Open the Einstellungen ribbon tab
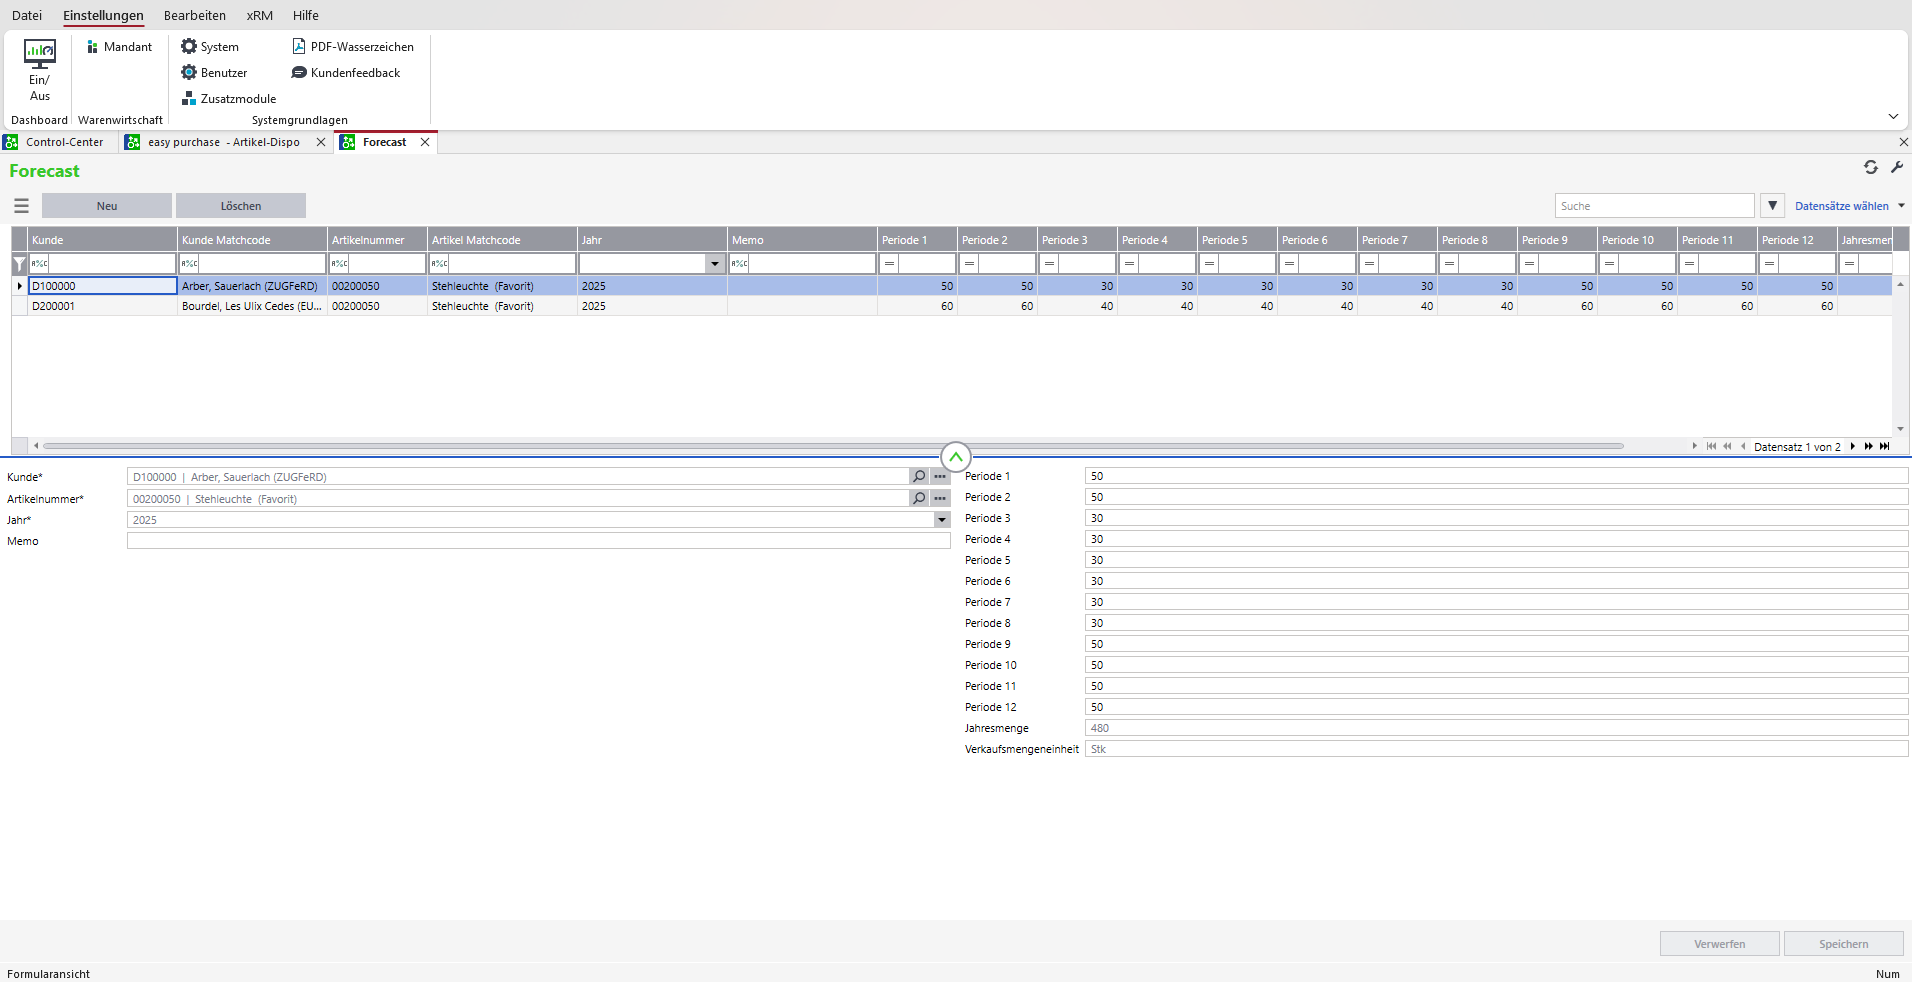Viewport: 1912px width, 982px height. point(103,15)
